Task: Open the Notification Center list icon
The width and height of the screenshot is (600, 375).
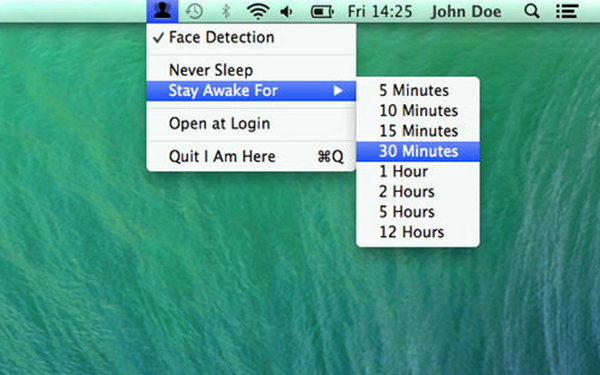Action: pos(567,11)
